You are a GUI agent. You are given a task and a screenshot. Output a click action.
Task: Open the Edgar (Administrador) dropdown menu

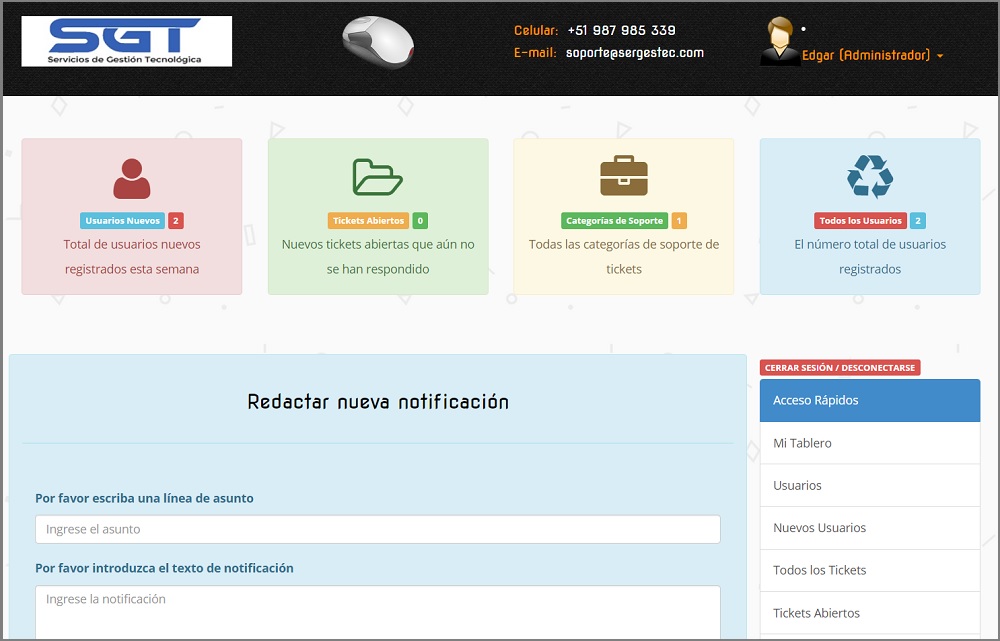click(x=872, y=55)
